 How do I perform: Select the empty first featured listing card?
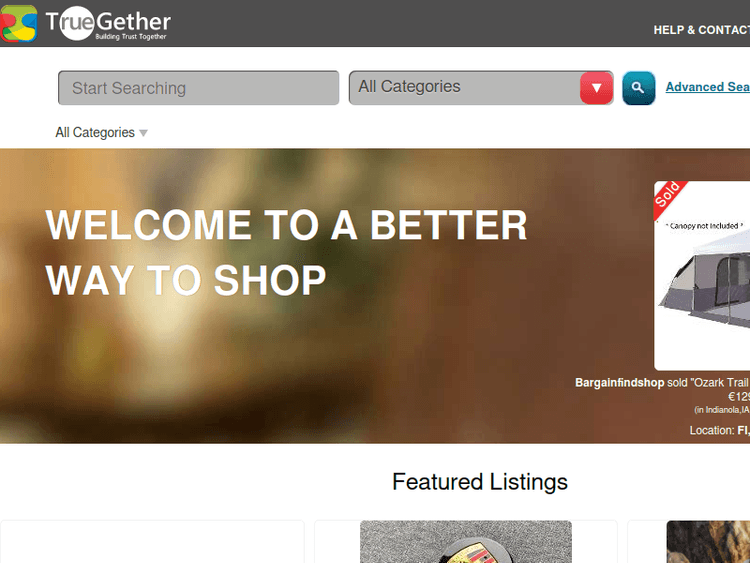152,541
